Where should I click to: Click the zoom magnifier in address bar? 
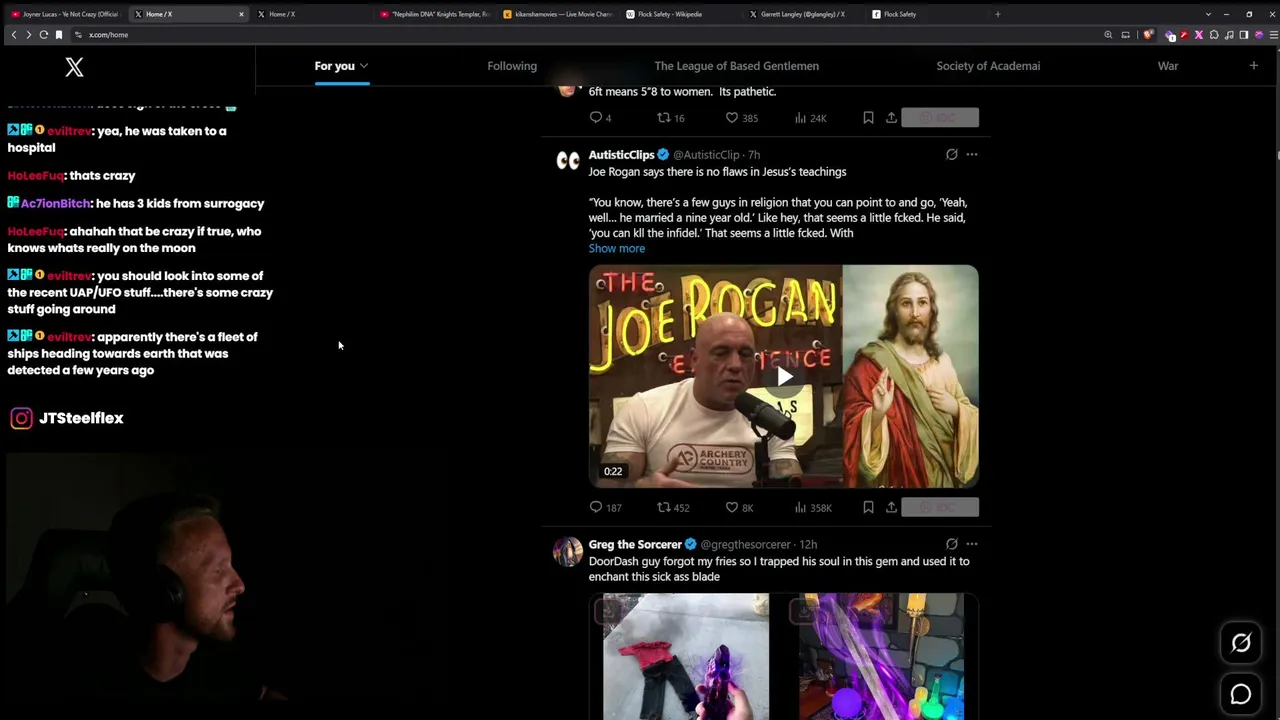click(x=1108, y=35)
